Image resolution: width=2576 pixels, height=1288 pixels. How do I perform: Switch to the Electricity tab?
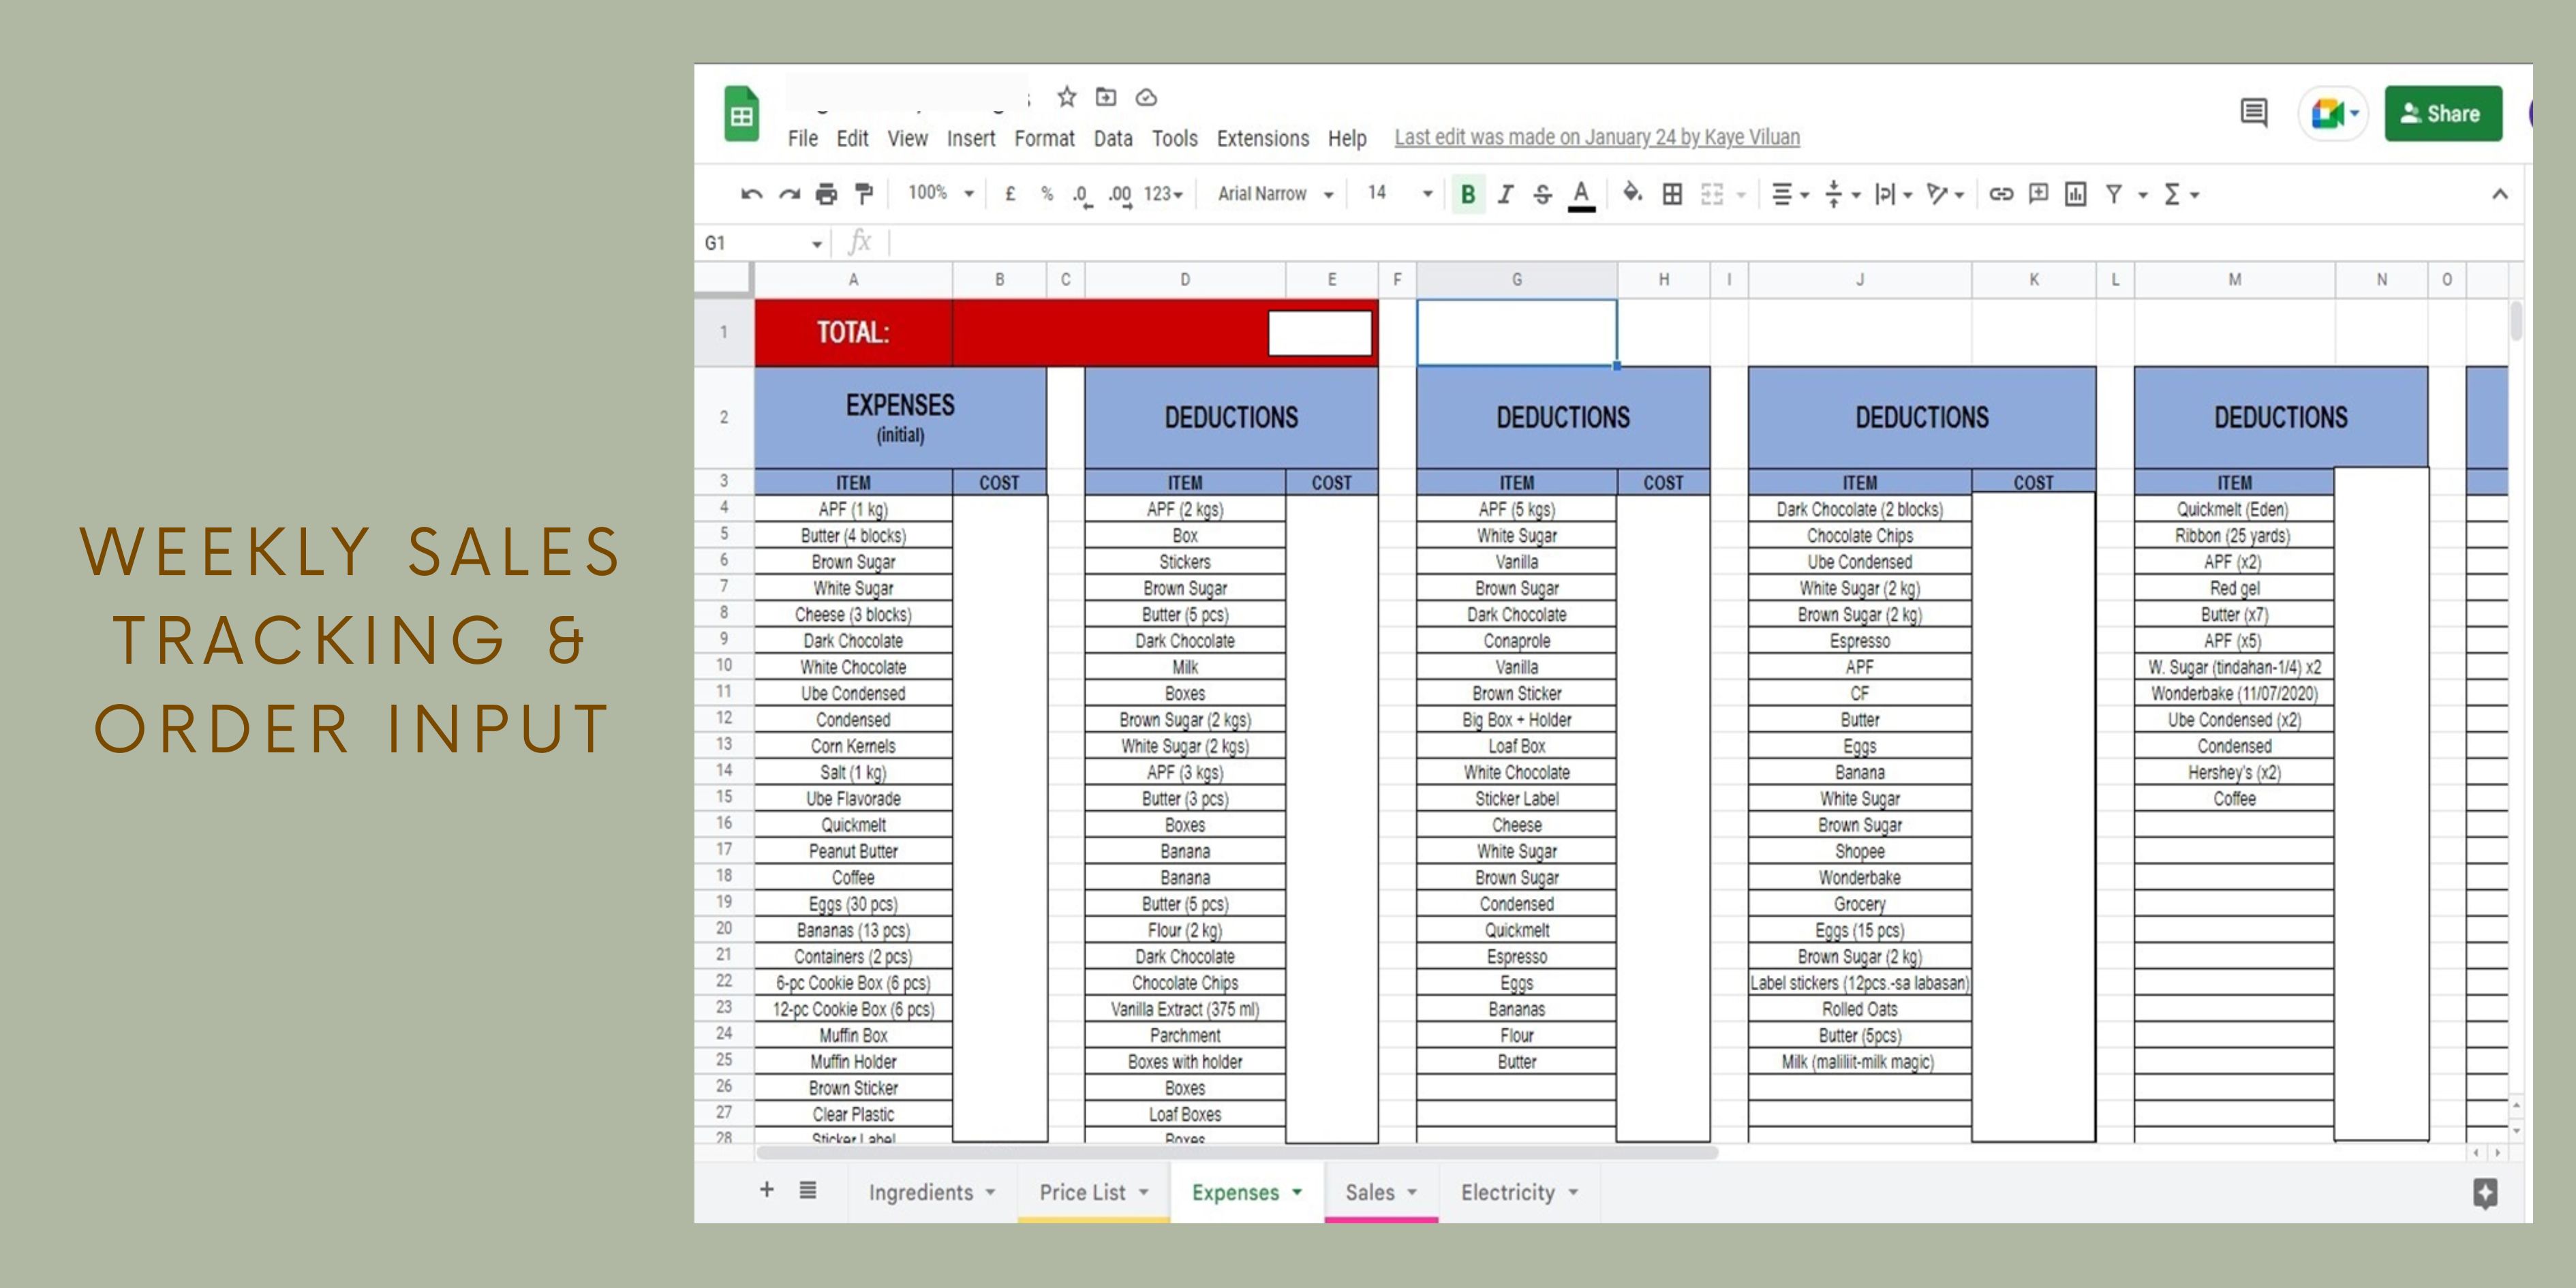tap(1519, 1192)
